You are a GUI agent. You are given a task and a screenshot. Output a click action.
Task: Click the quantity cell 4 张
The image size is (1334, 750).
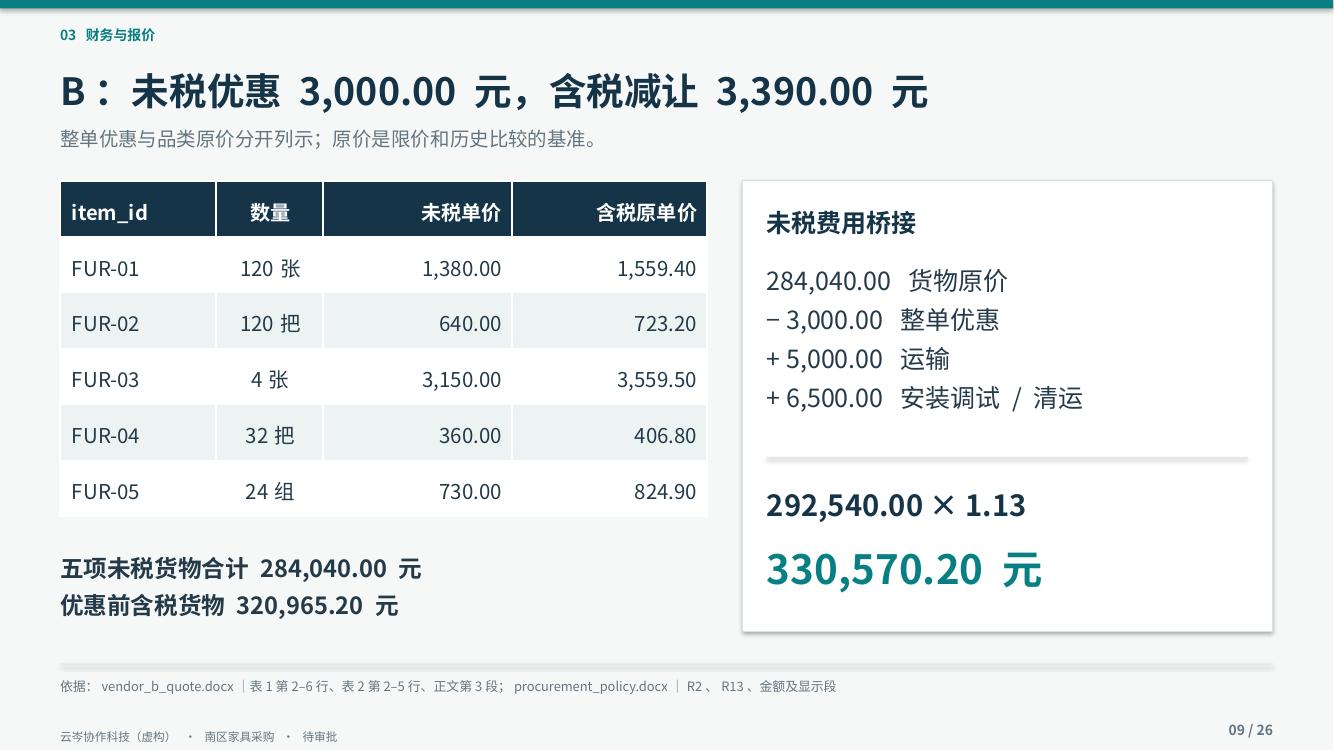(270, 379)
